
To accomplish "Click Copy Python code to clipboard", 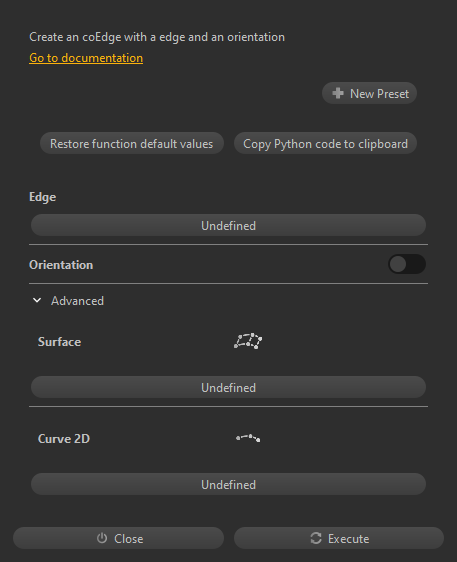I will (x=325, y=143).
